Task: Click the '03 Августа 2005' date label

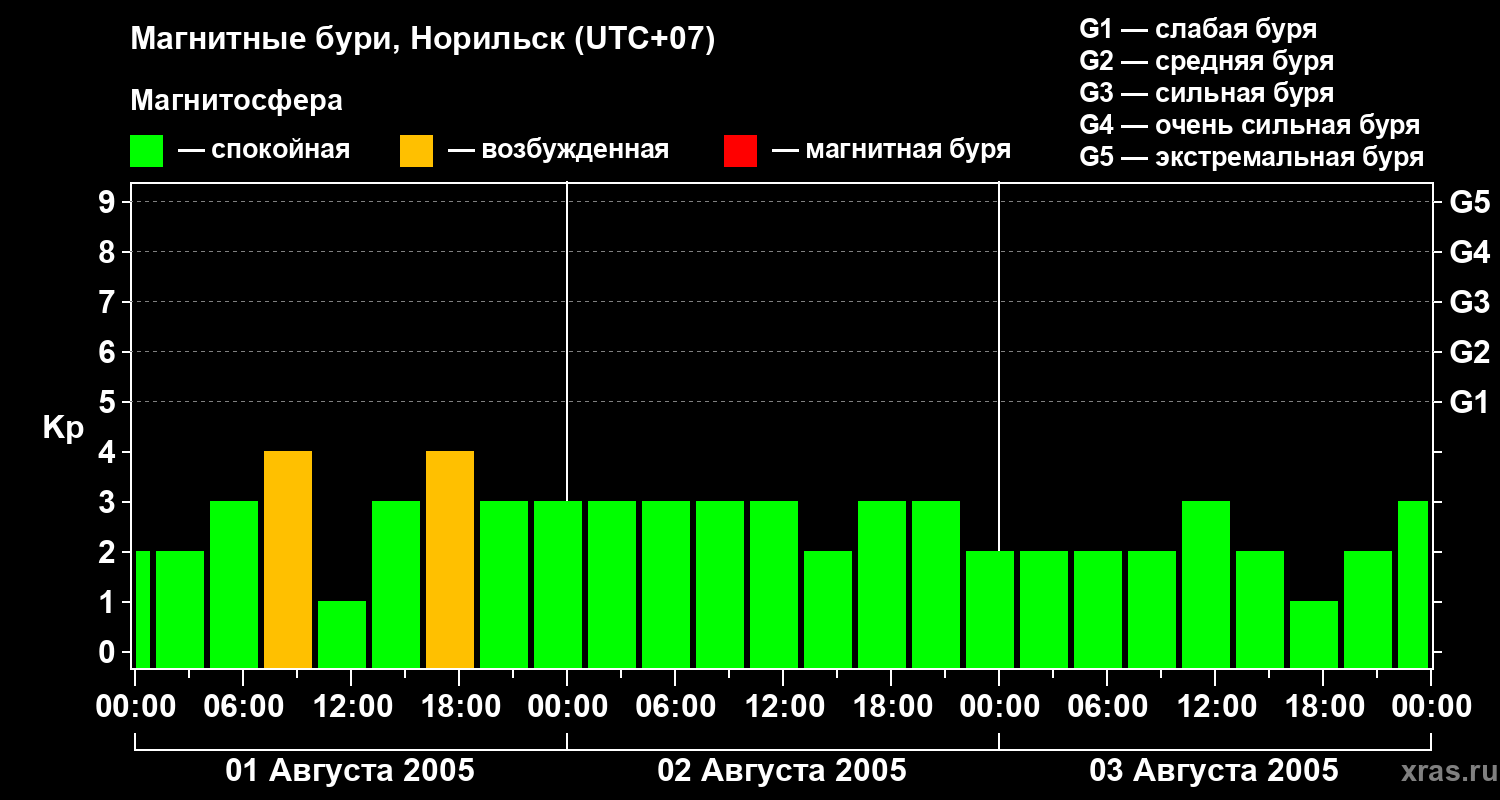Action: tap(1214, 771)
